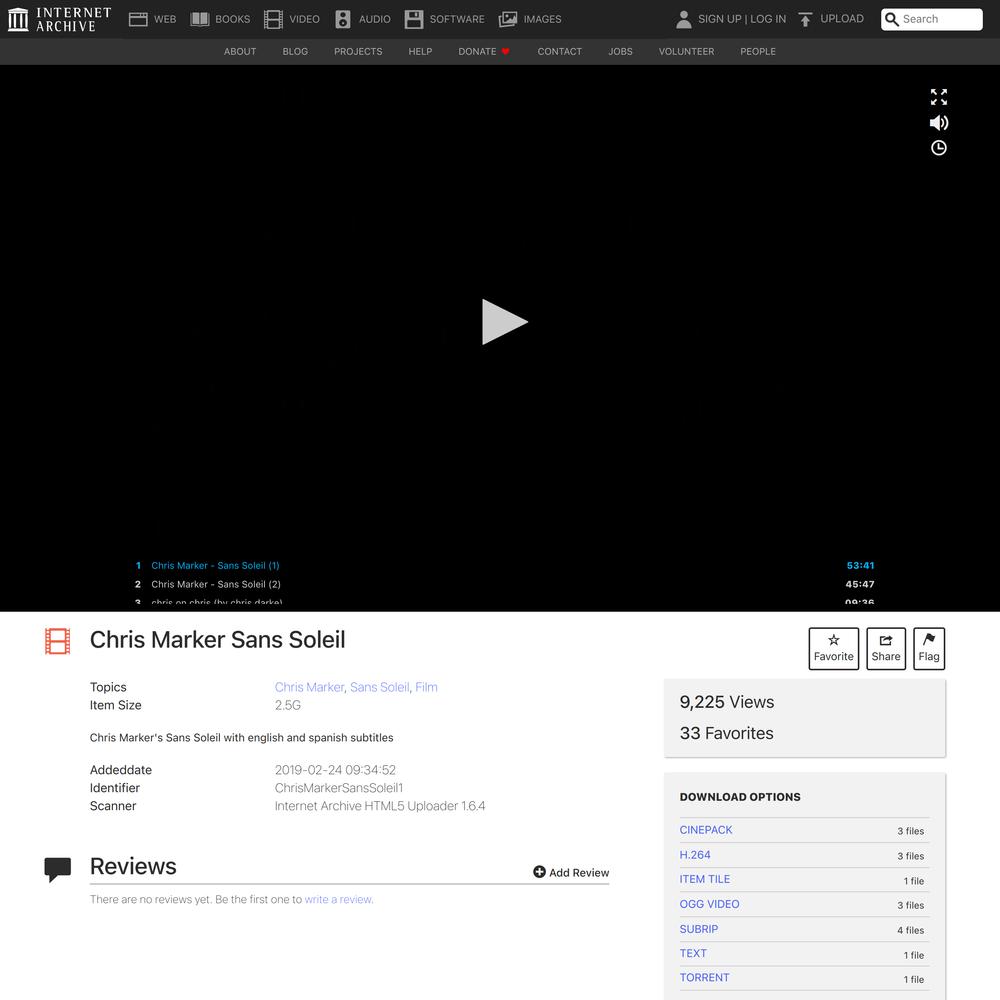1000x1000 pixels.
Task: Open the Software floppy disk icon
Action: [x=413, y=19]
